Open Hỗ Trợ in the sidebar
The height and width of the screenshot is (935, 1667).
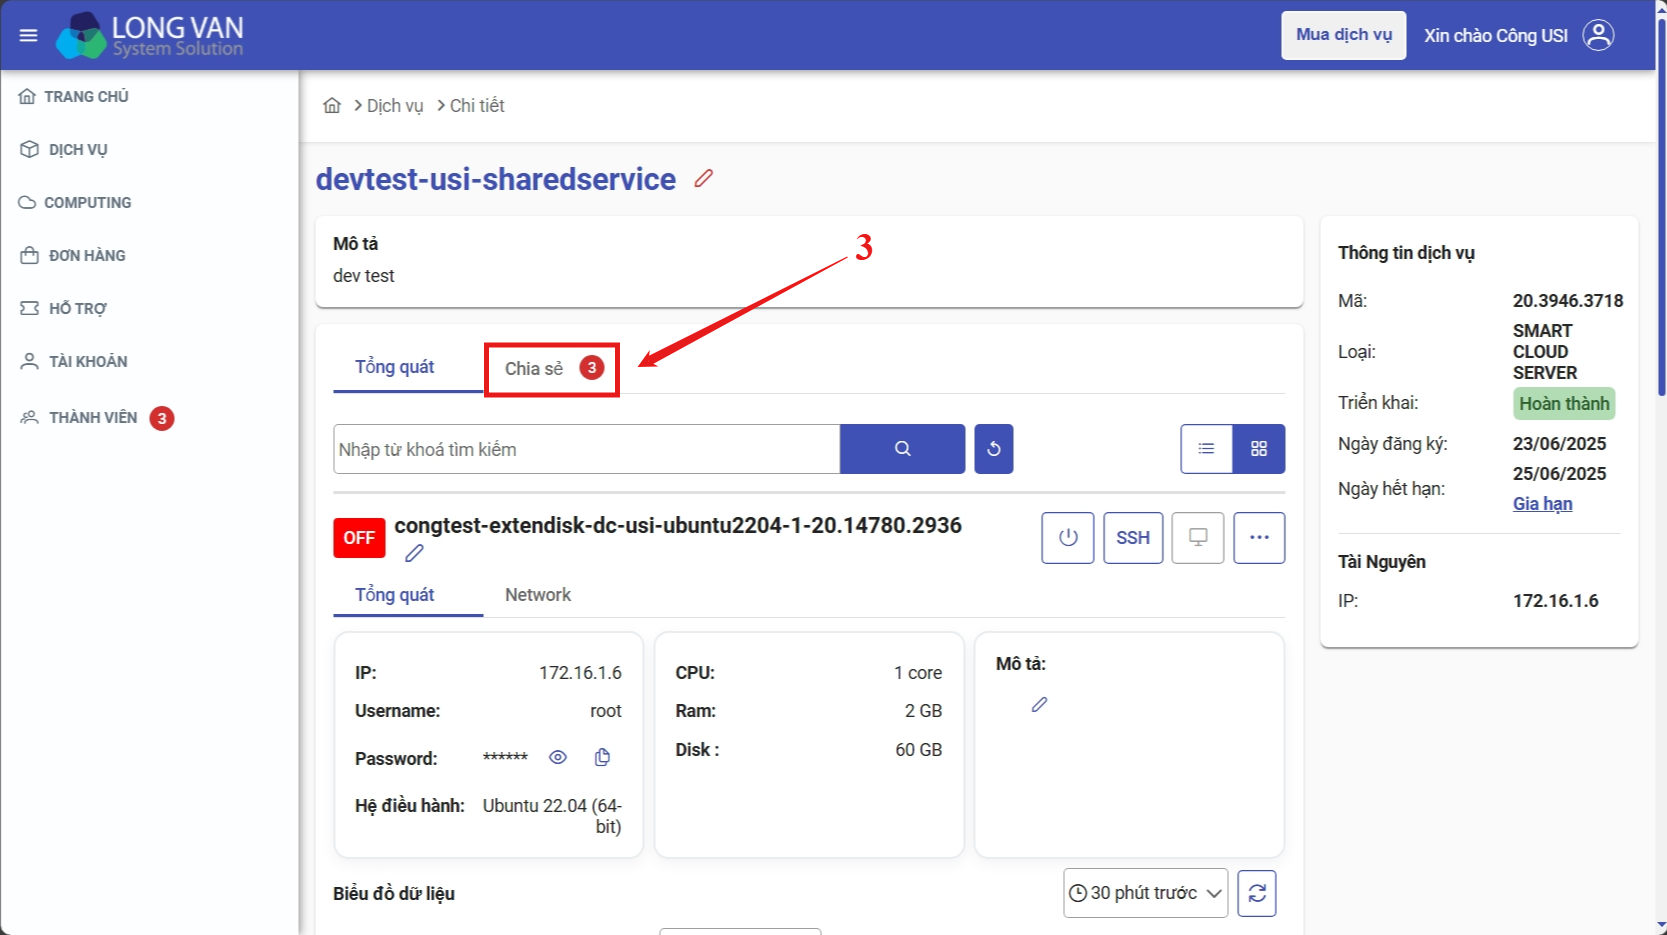pos(63,309)
